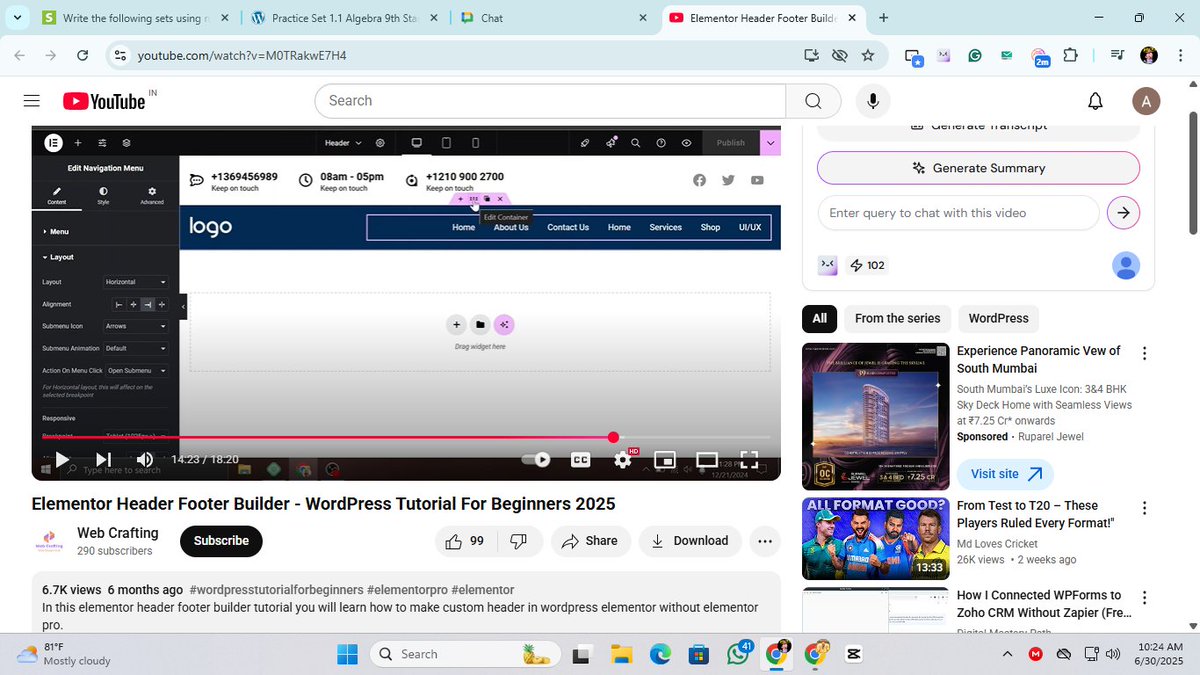
Task: Subscribe to Web Crafting
Action: [221, 541]
